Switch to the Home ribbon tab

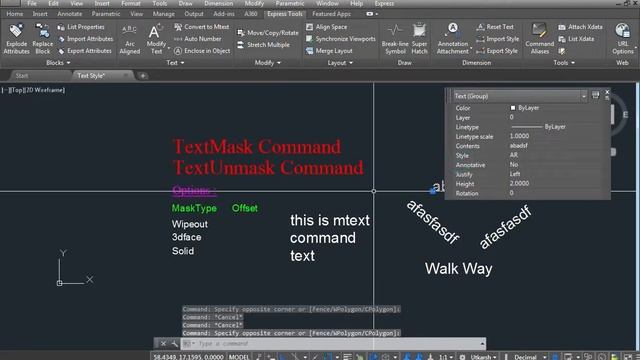click(15, 14)
